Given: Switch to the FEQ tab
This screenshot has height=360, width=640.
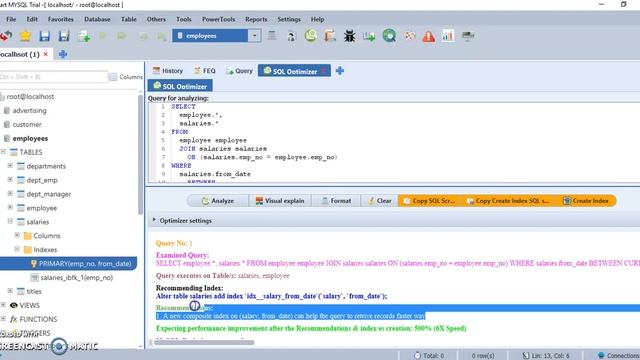Looking at the screenshot, I should coord(204,71).
